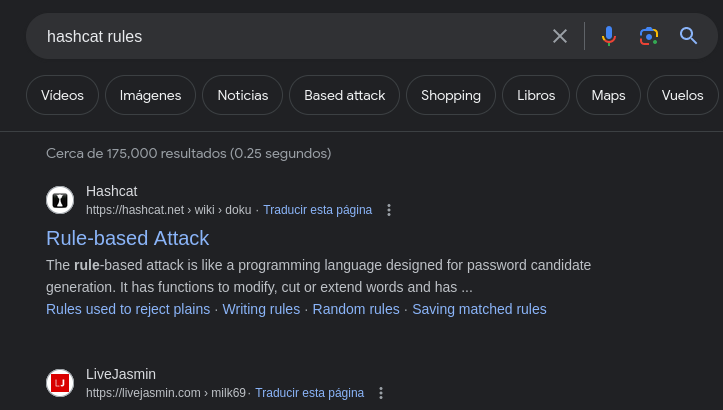
Task: Open the Saving matched rules sitelink
Action: click(x=479, y=309)
